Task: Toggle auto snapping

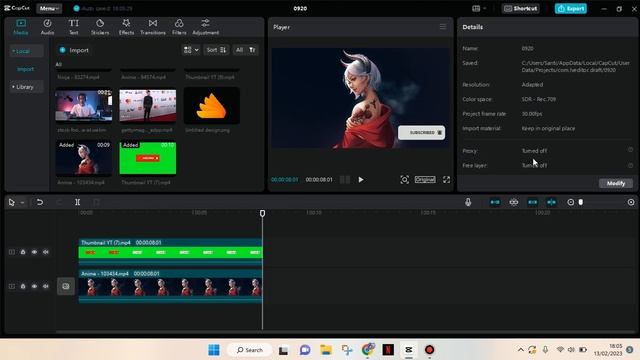Action: coord(513,202)
